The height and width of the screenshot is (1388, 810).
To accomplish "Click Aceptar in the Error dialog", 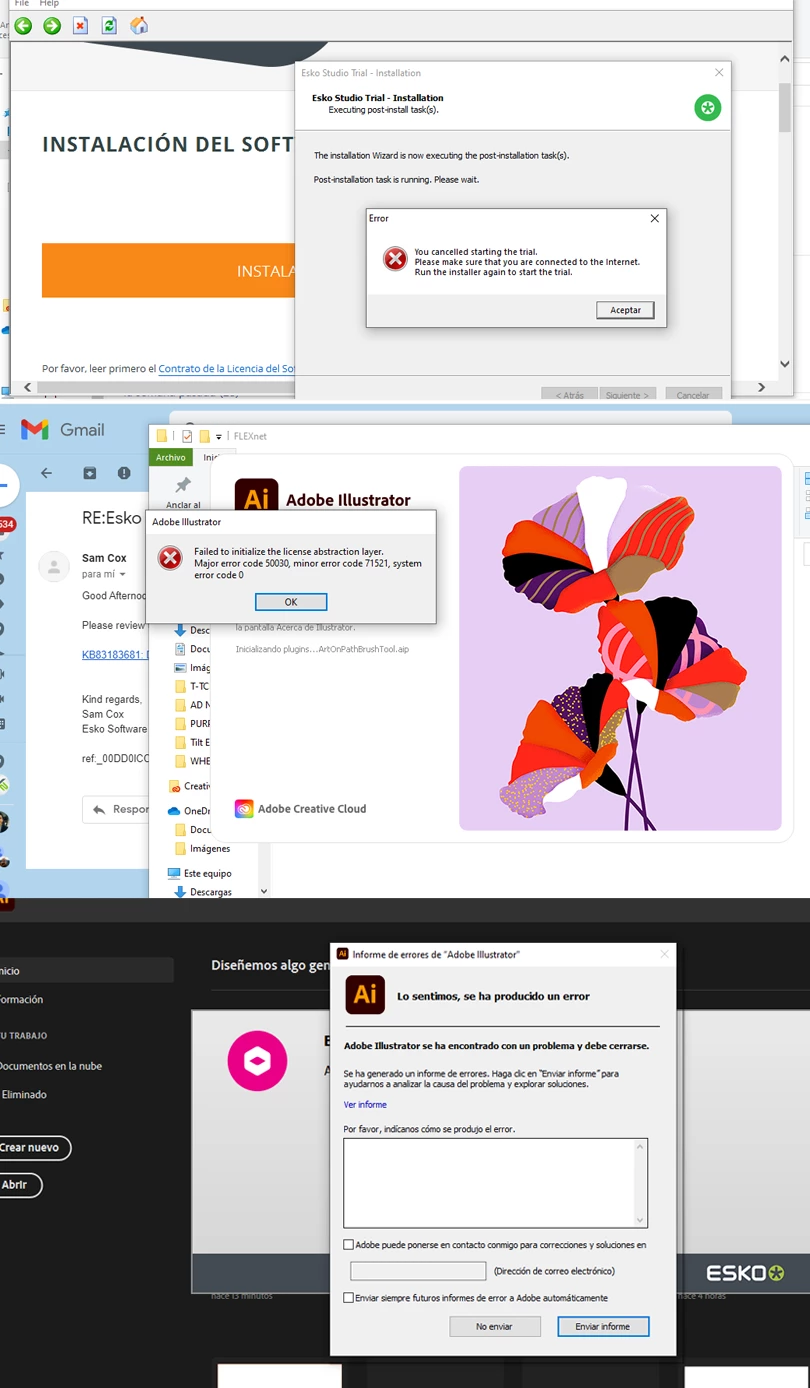I will click(x=625, y=310).
